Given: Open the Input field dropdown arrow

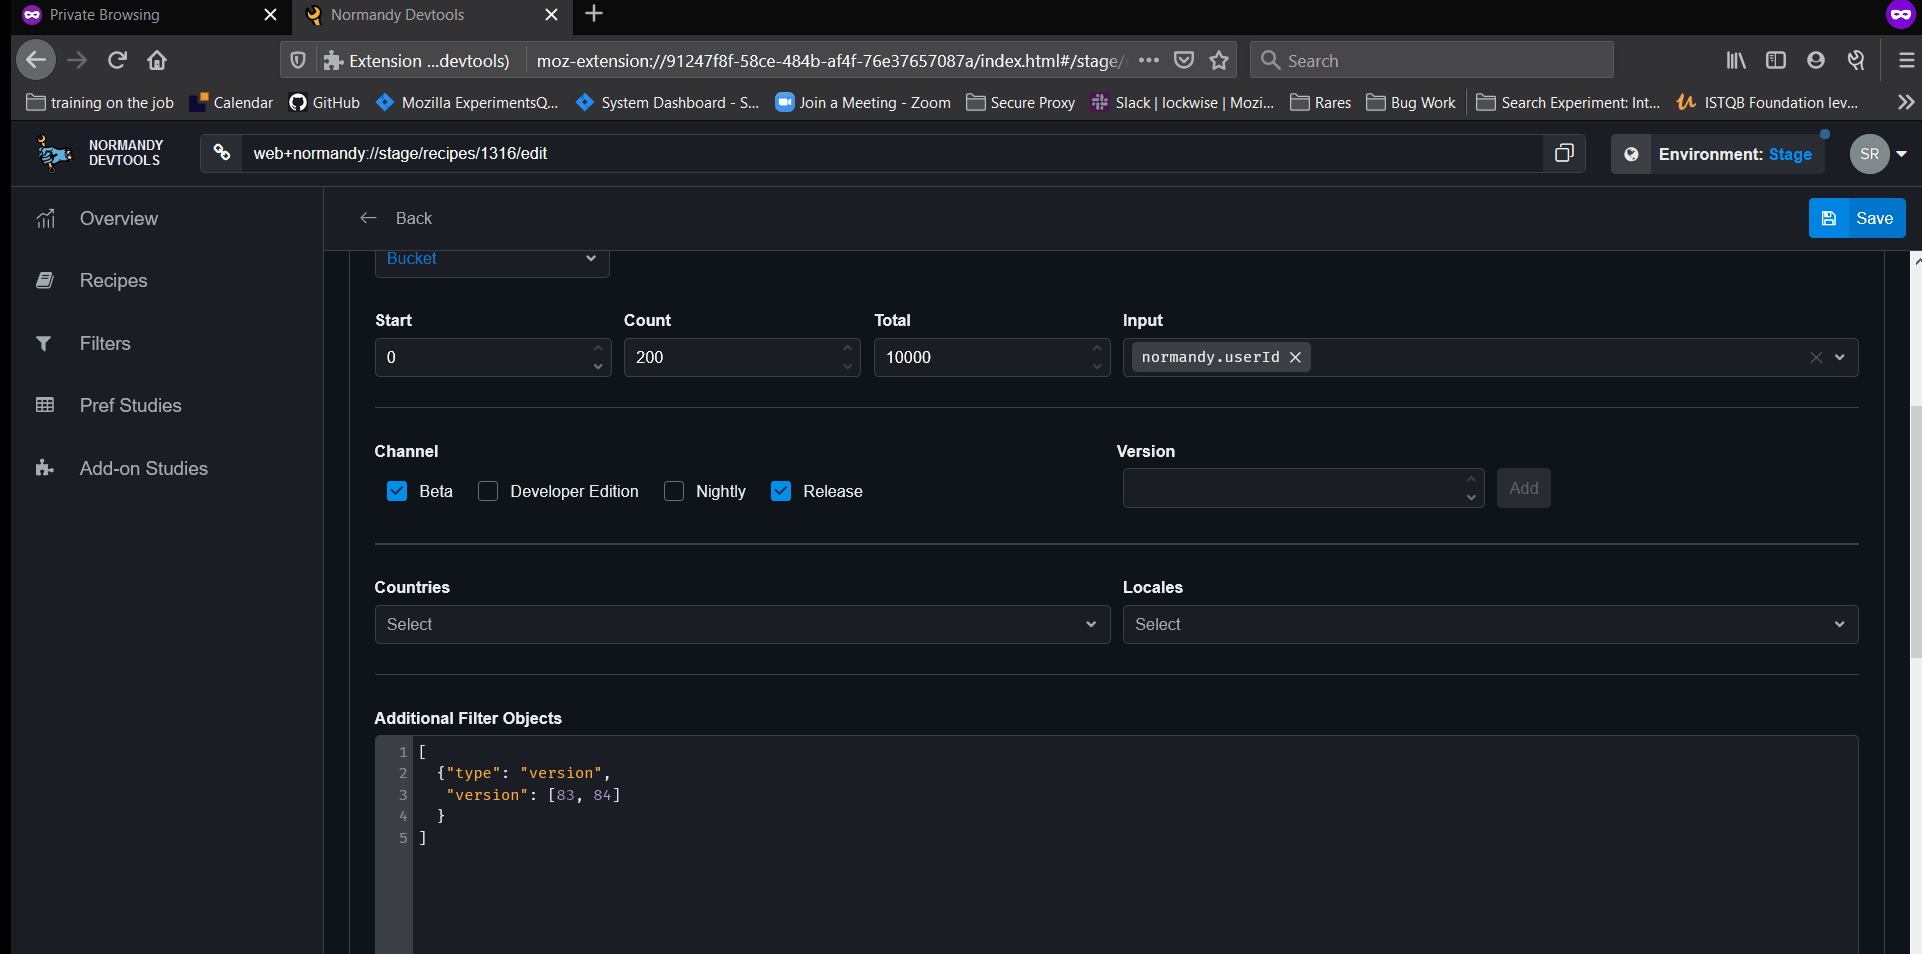Looking at the screenshot, I should (1839, 357).
